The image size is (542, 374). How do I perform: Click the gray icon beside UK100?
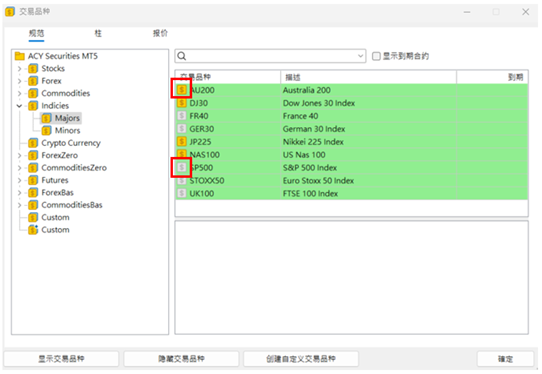181,193
